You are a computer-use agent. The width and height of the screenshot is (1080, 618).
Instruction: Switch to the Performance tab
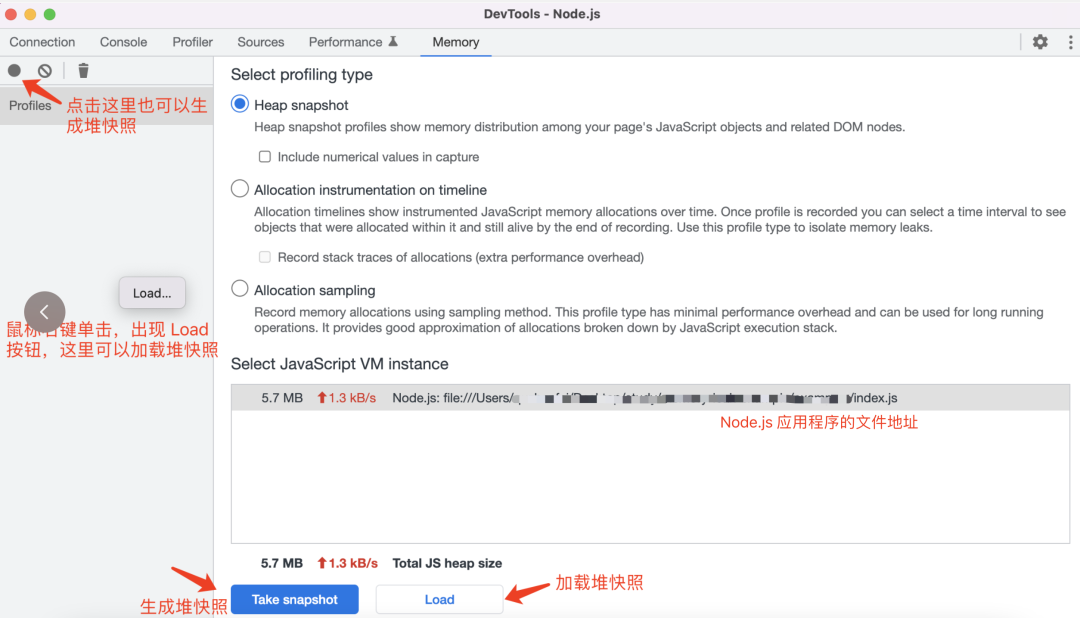coord(345,42)
